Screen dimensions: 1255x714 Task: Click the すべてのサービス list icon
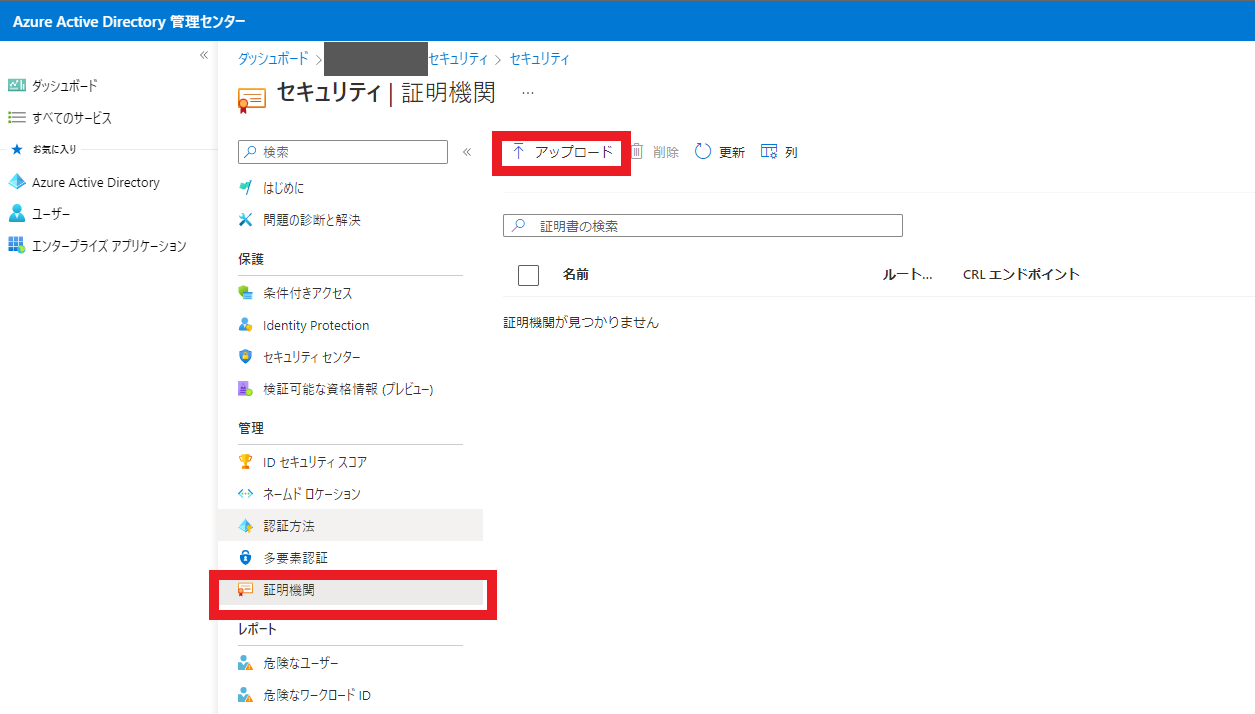pos(16,118)
